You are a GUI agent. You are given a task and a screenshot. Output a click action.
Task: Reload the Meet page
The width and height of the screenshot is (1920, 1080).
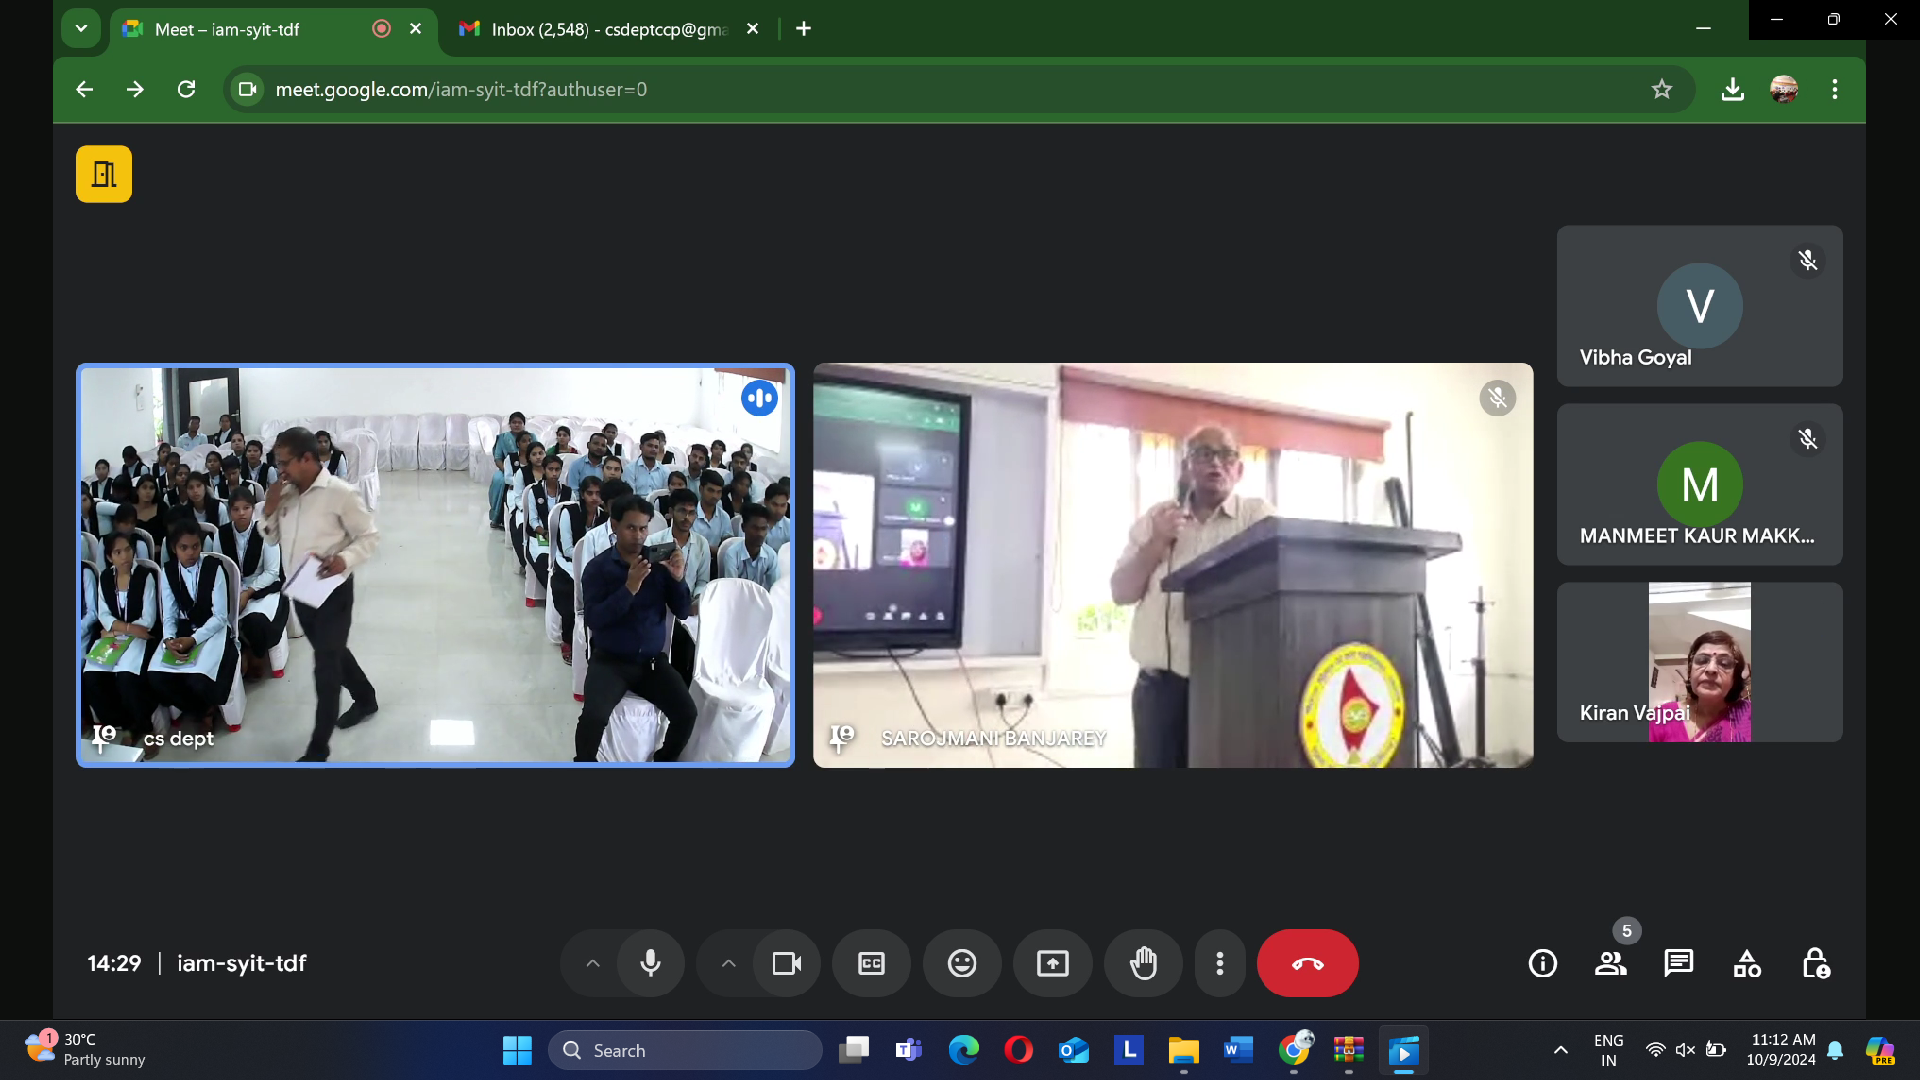pyautogui.click(x=186, y=89)
